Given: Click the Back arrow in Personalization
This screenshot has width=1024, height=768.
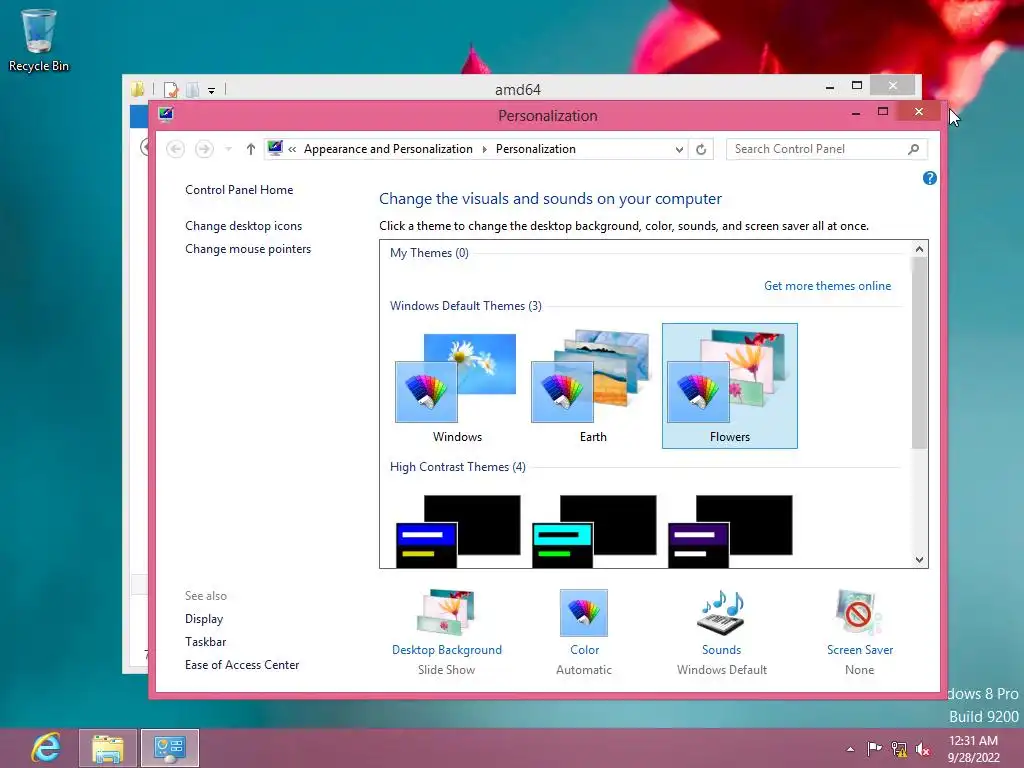Looking at the screenshot, I should point(175,149).
